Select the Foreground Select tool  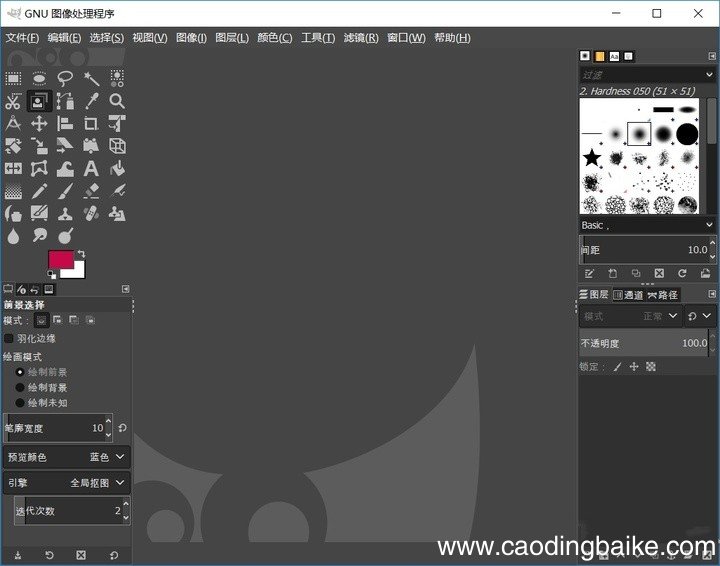39,101
